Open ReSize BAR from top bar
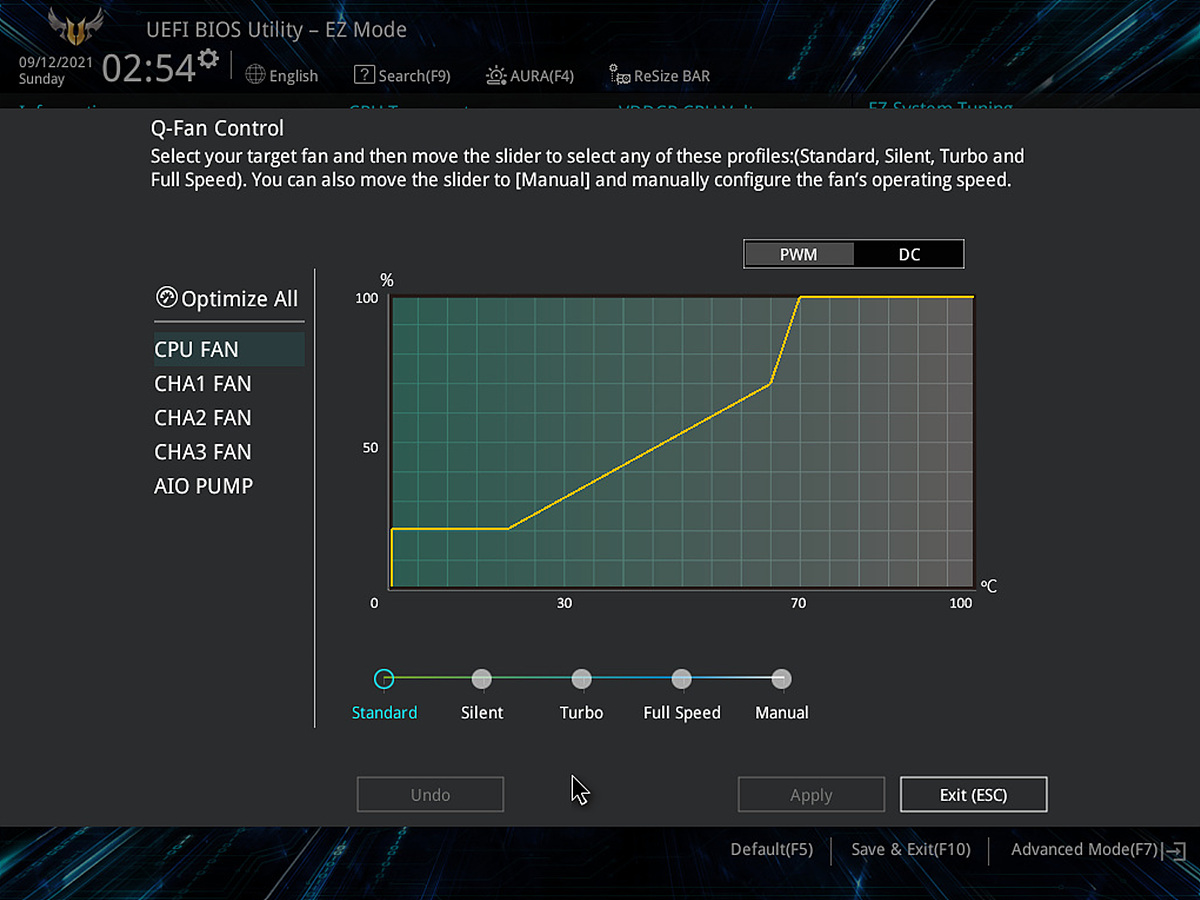This screenshot has width=1200, height=900. (660, 76)
